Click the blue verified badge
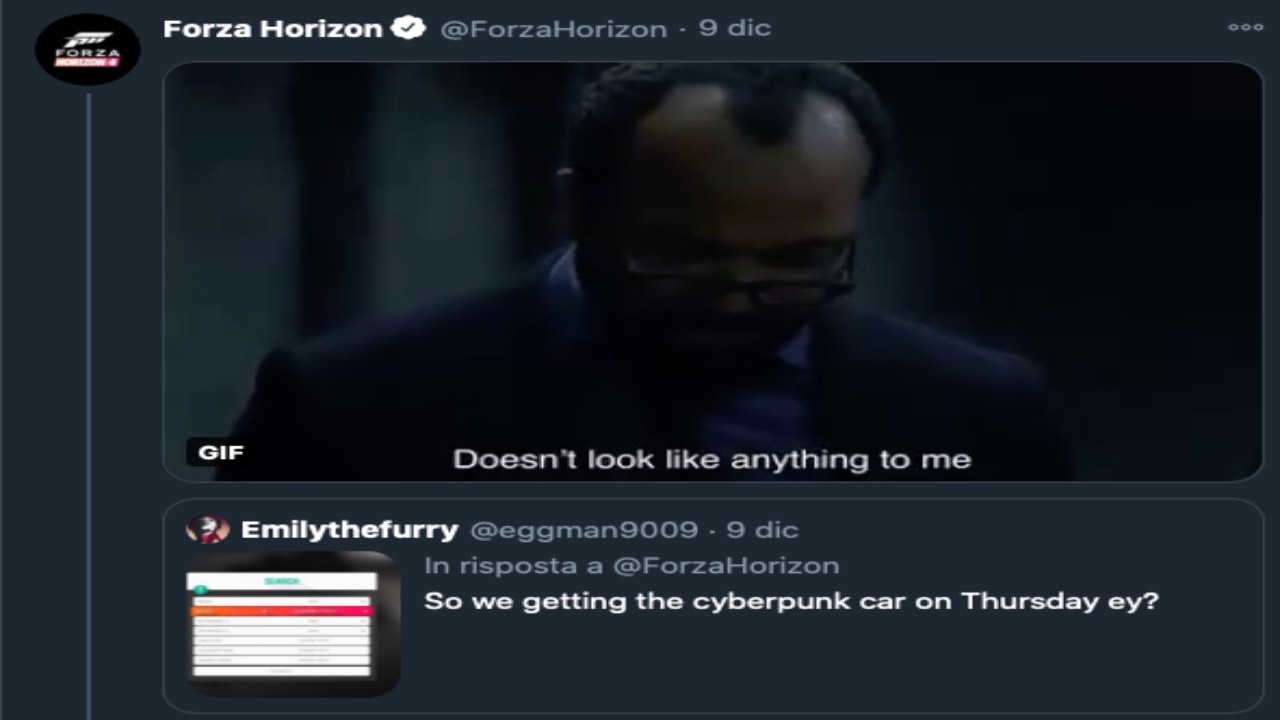This screenshot has width=1280, height=720. click(x=409, y=29)
